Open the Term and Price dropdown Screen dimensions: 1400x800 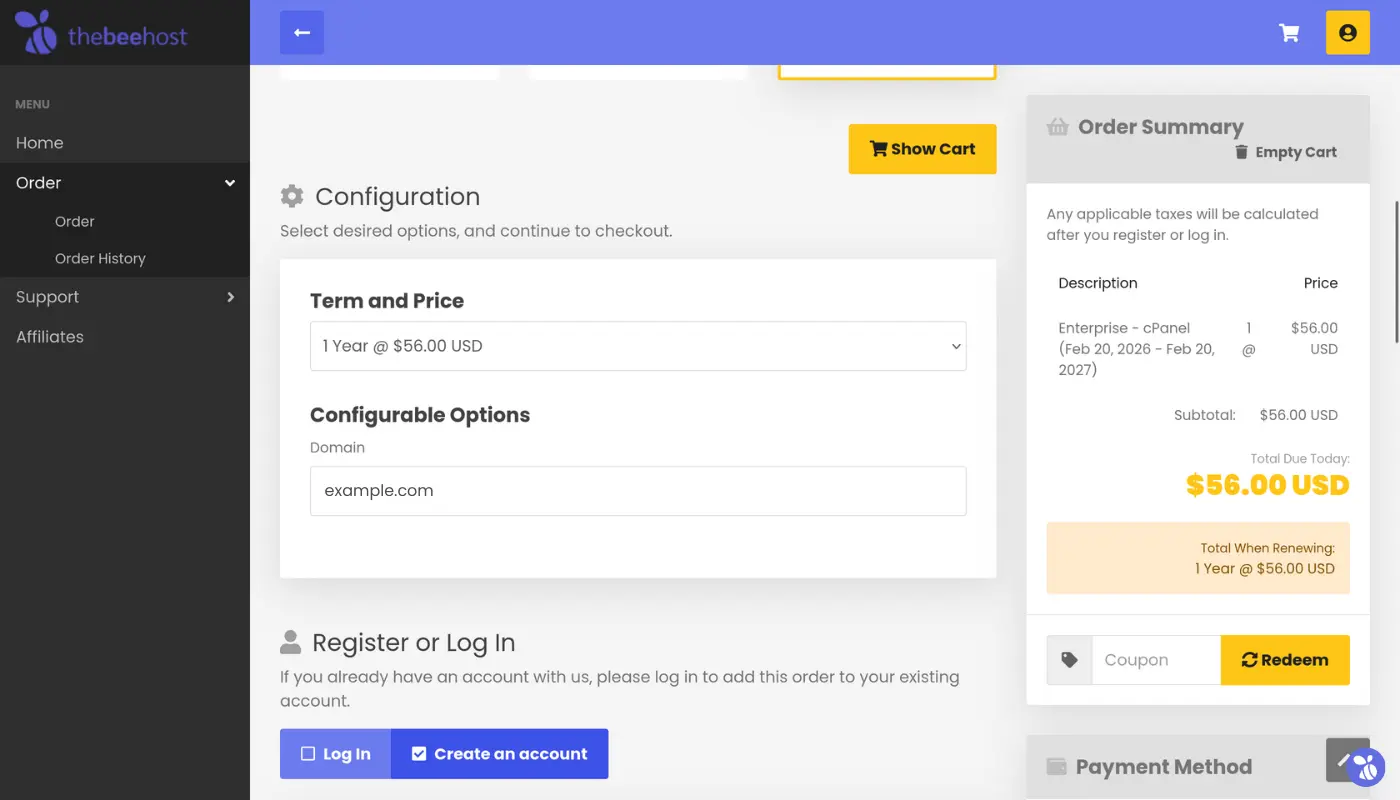(638, 346)
